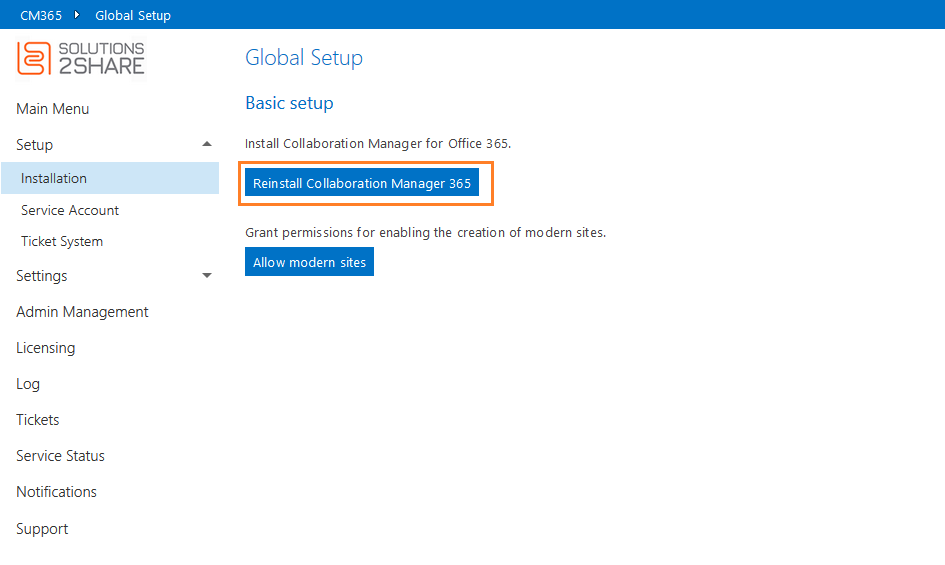945x565 pixels.
Task: Select the Settings menu item
Action: [x=42, y=276]
